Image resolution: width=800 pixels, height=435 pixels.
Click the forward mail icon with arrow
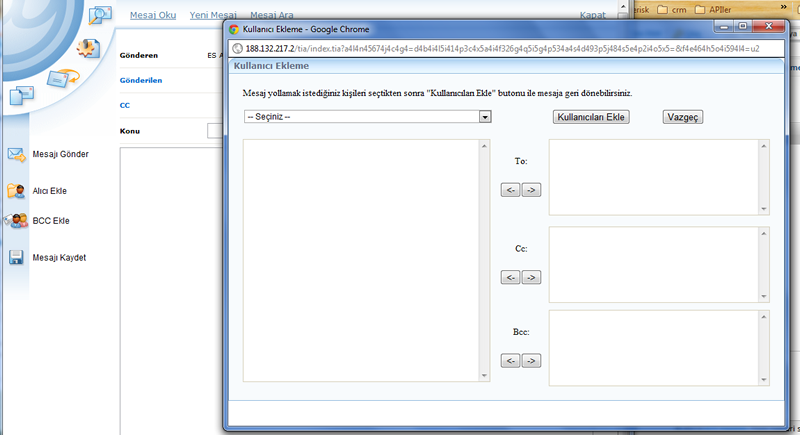62,77
